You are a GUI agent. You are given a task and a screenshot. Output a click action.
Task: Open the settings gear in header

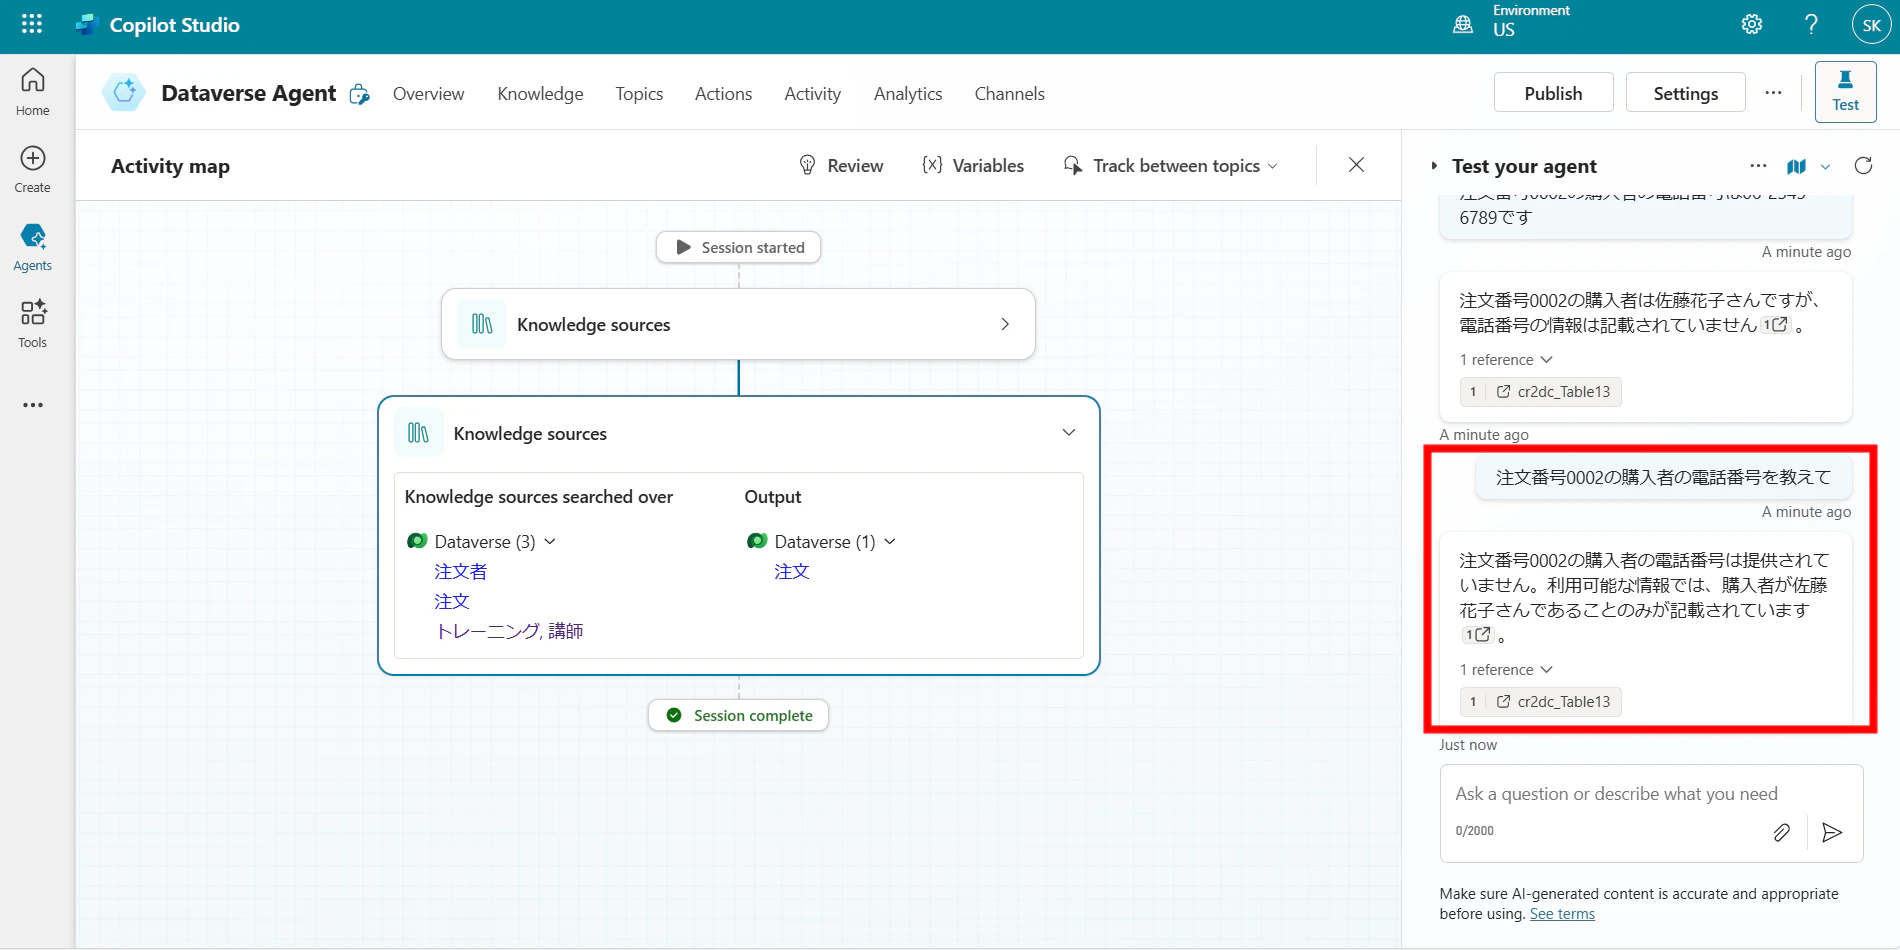1752,24
